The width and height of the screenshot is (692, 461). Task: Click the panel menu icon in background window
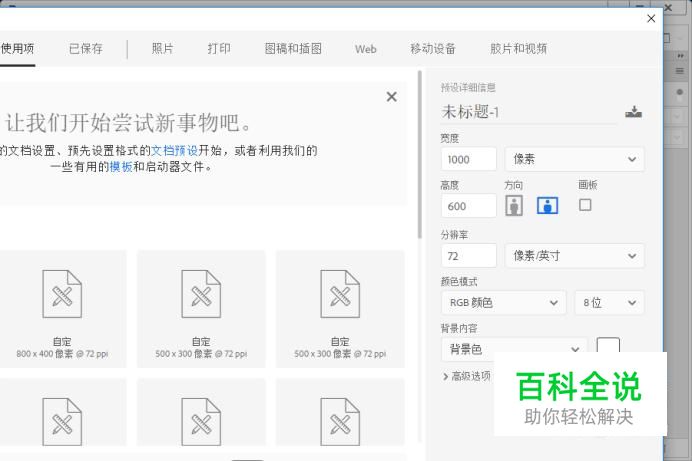[680, 71]
